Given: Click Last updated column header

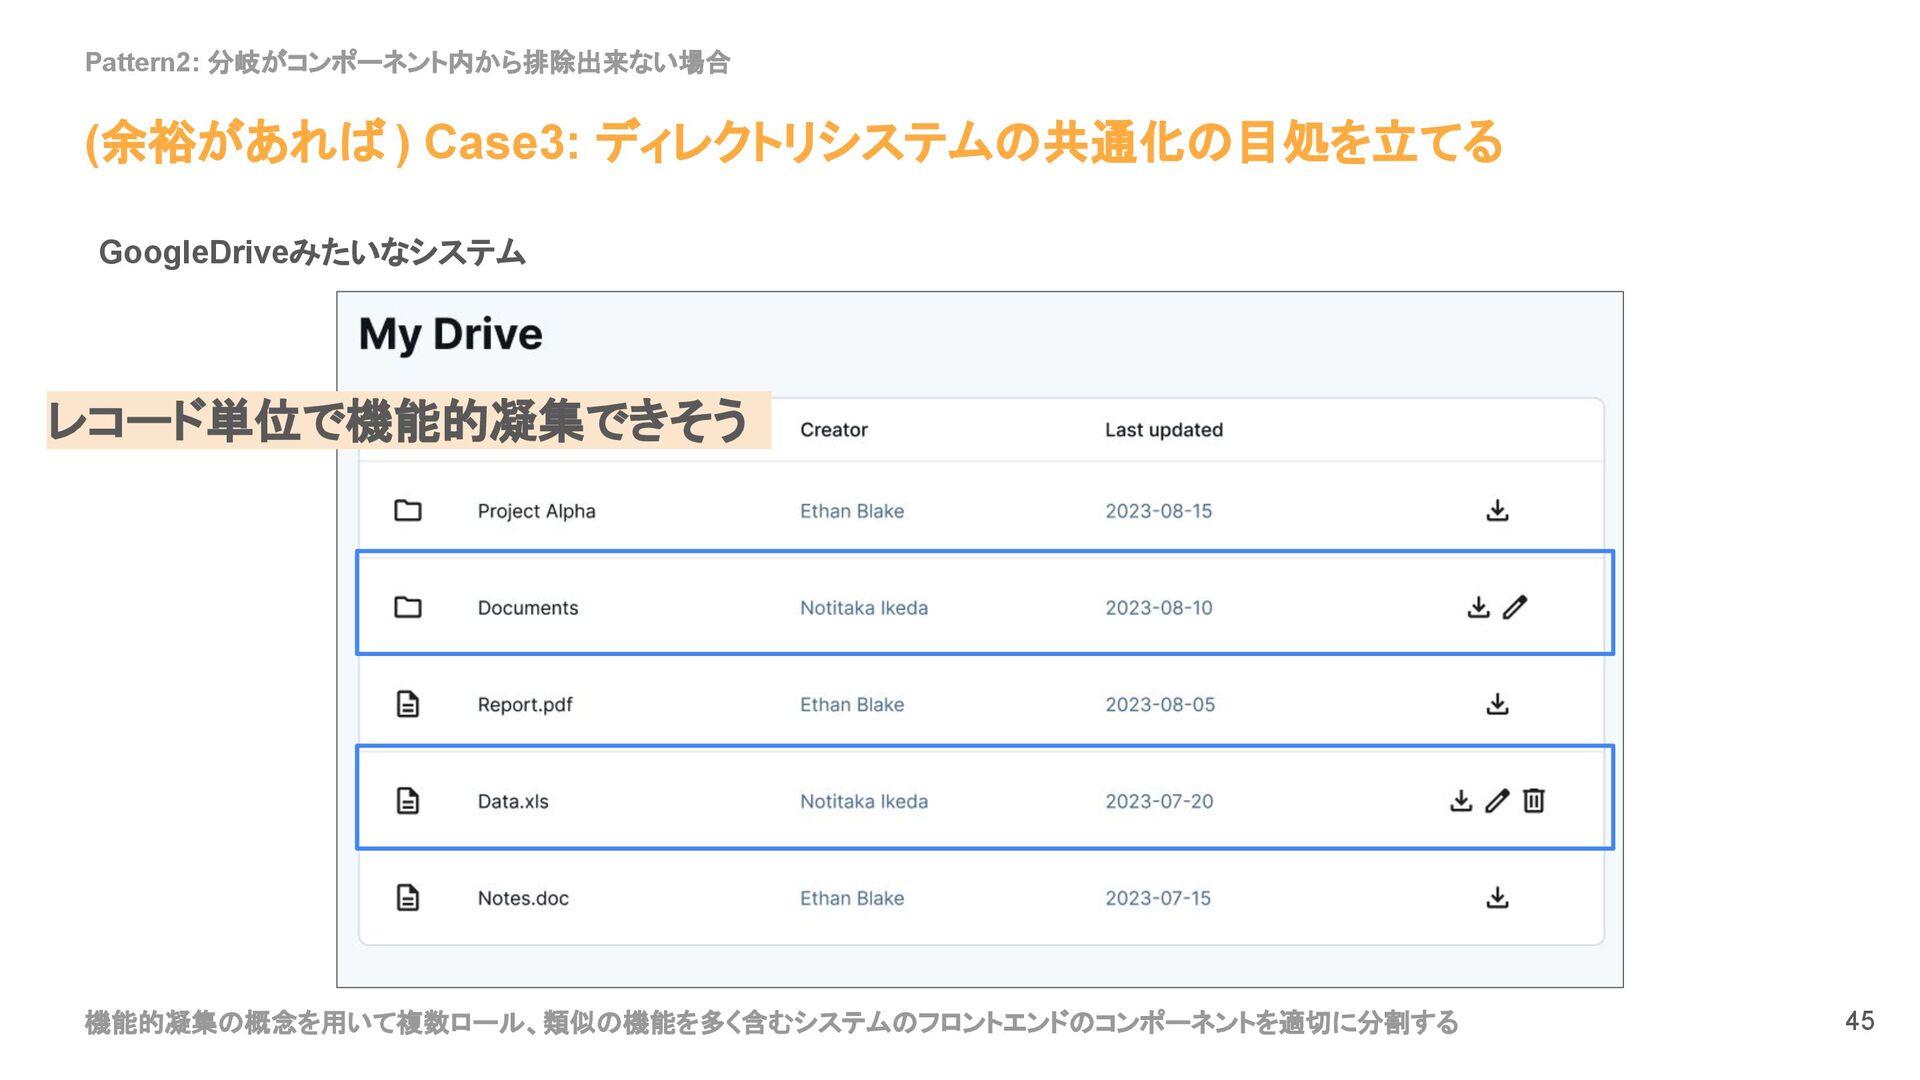Looking at the screenshot, I should coord(1163,430).
